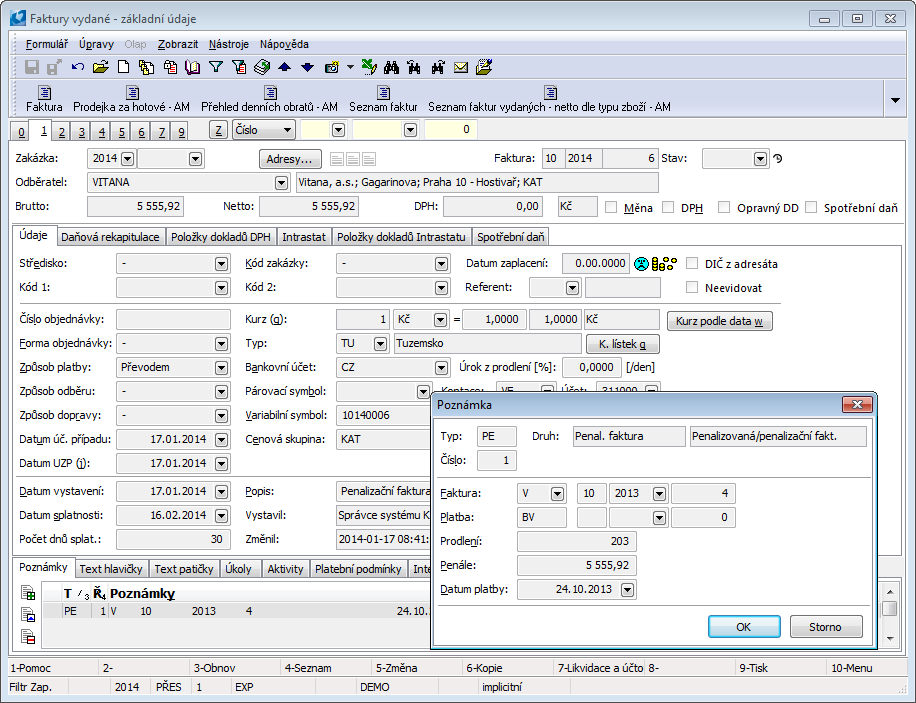Screen dimensions: 916x703
Task: Enable the Měna checkbox
Action: point(611,207)
